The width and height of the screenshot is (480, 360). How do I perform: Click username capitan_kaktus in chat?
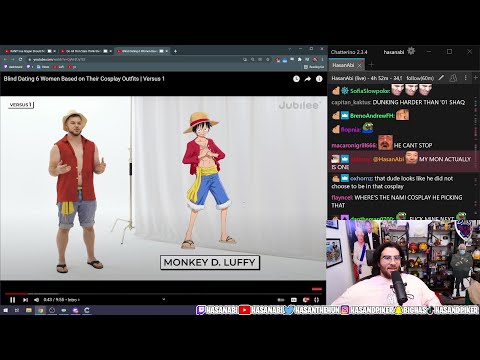pos(351,102)
